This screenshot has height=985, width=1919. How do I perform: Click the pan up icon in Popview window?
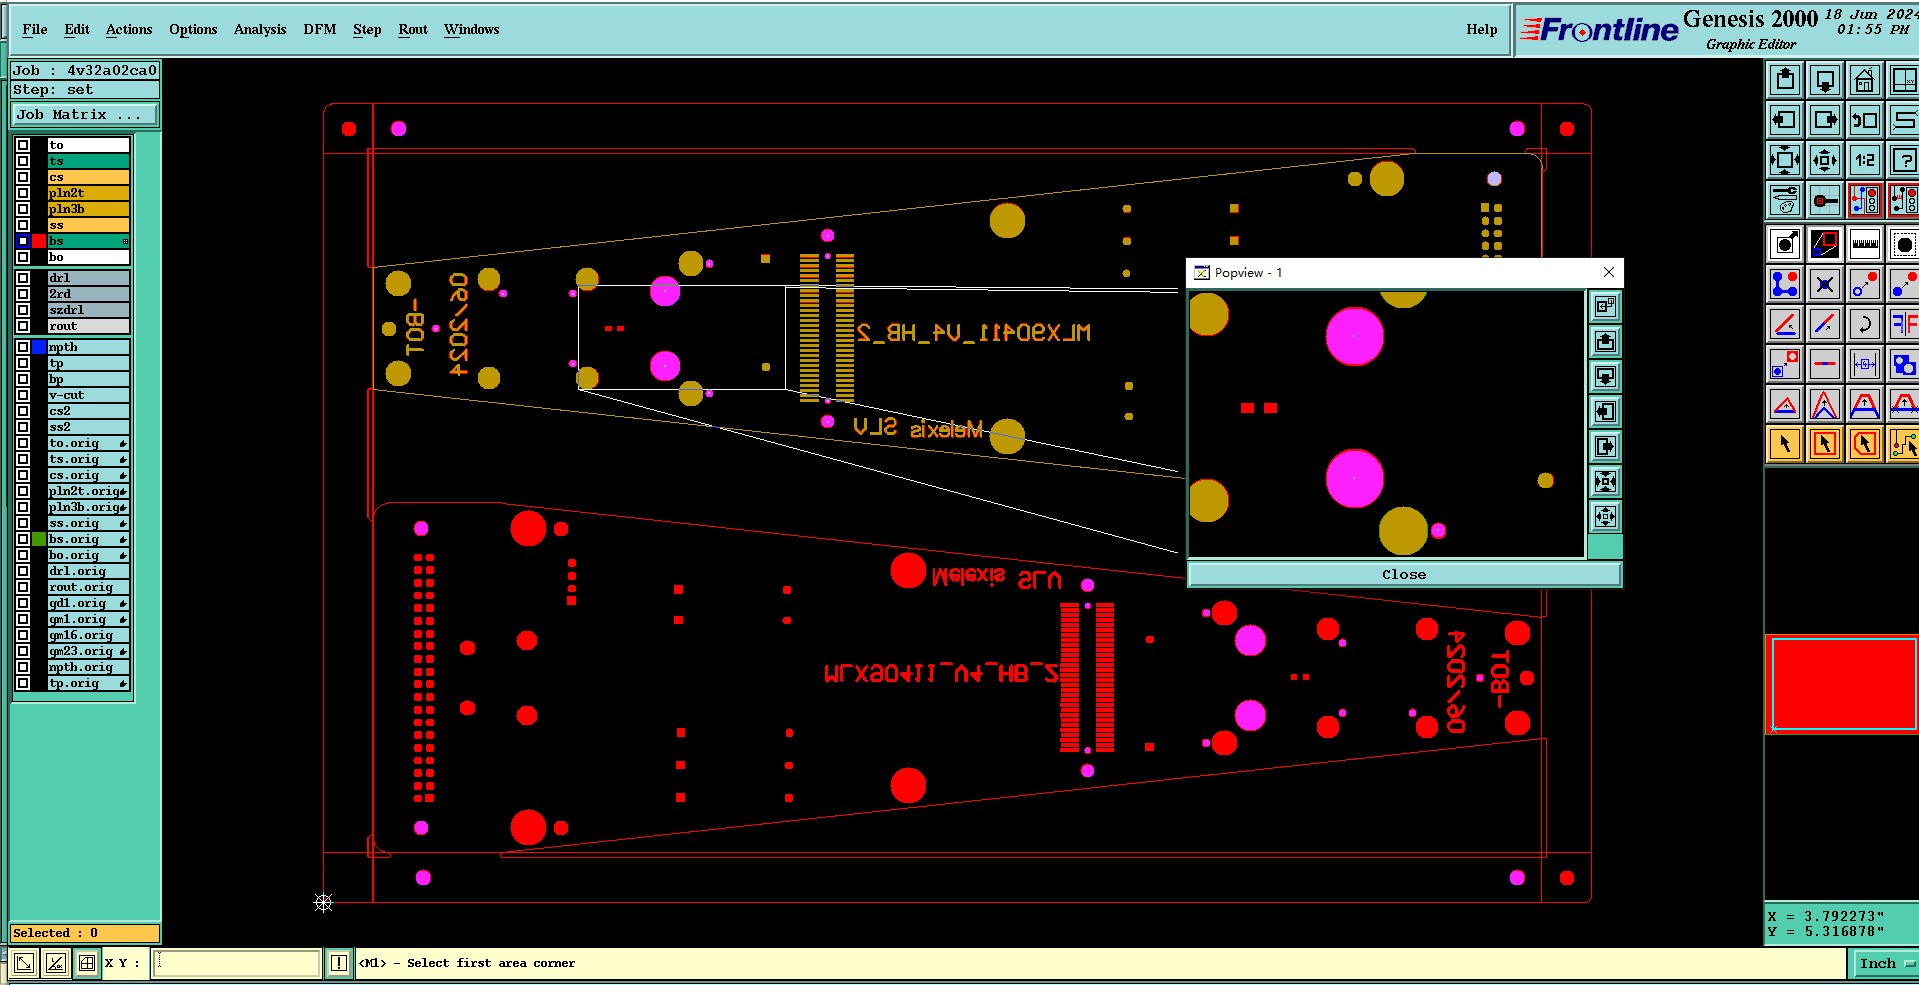[1605, 342]
